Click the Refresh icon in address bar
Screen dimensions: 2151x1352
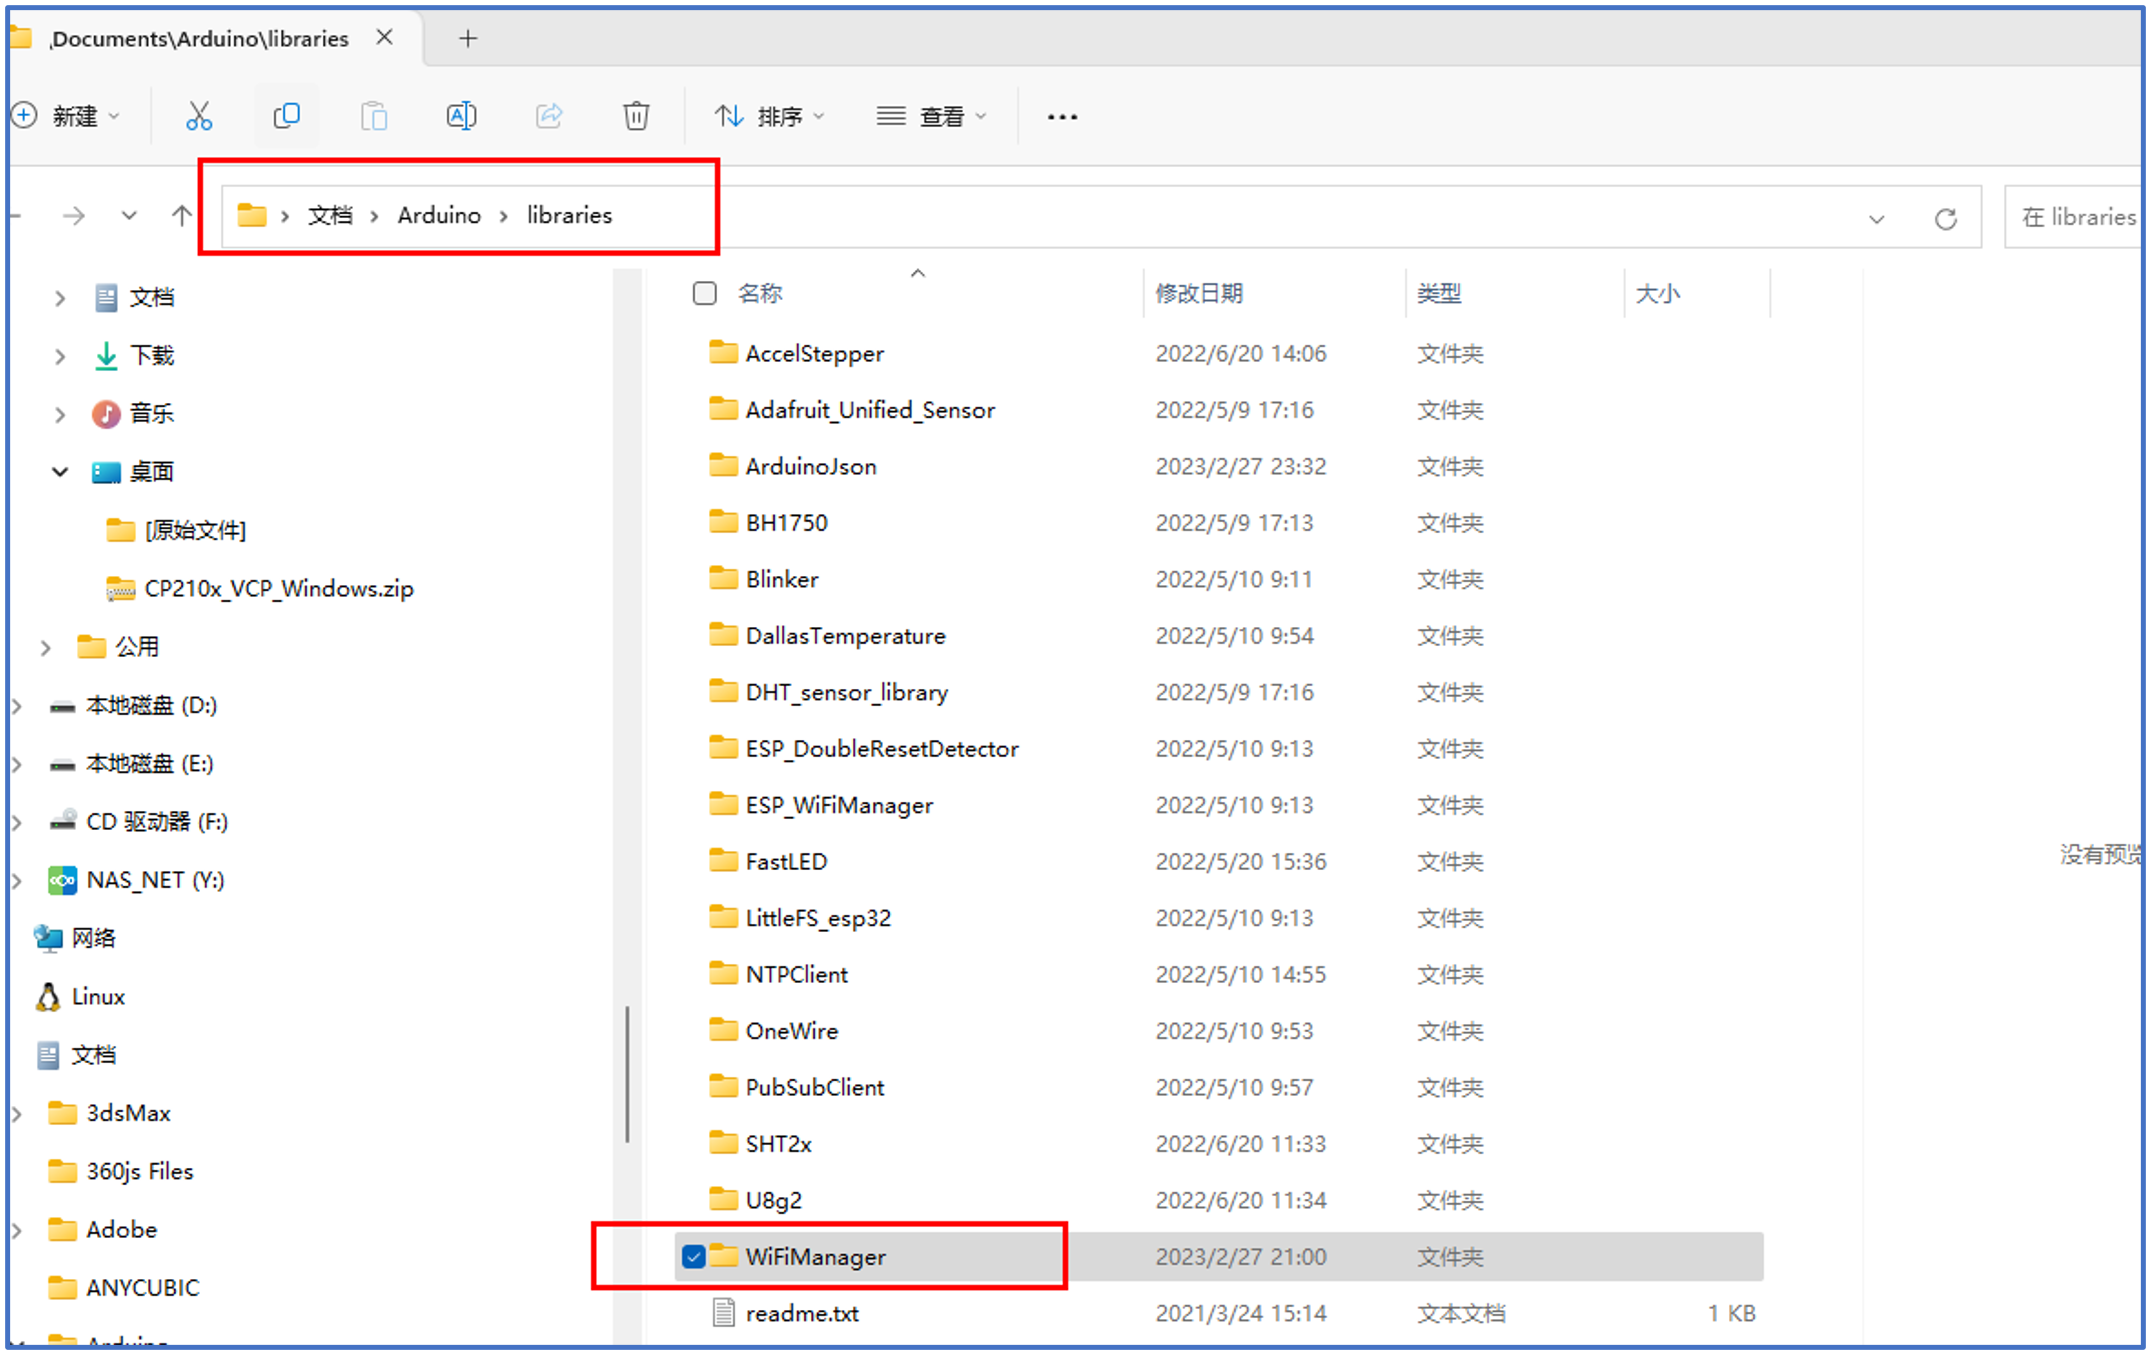1945,218
